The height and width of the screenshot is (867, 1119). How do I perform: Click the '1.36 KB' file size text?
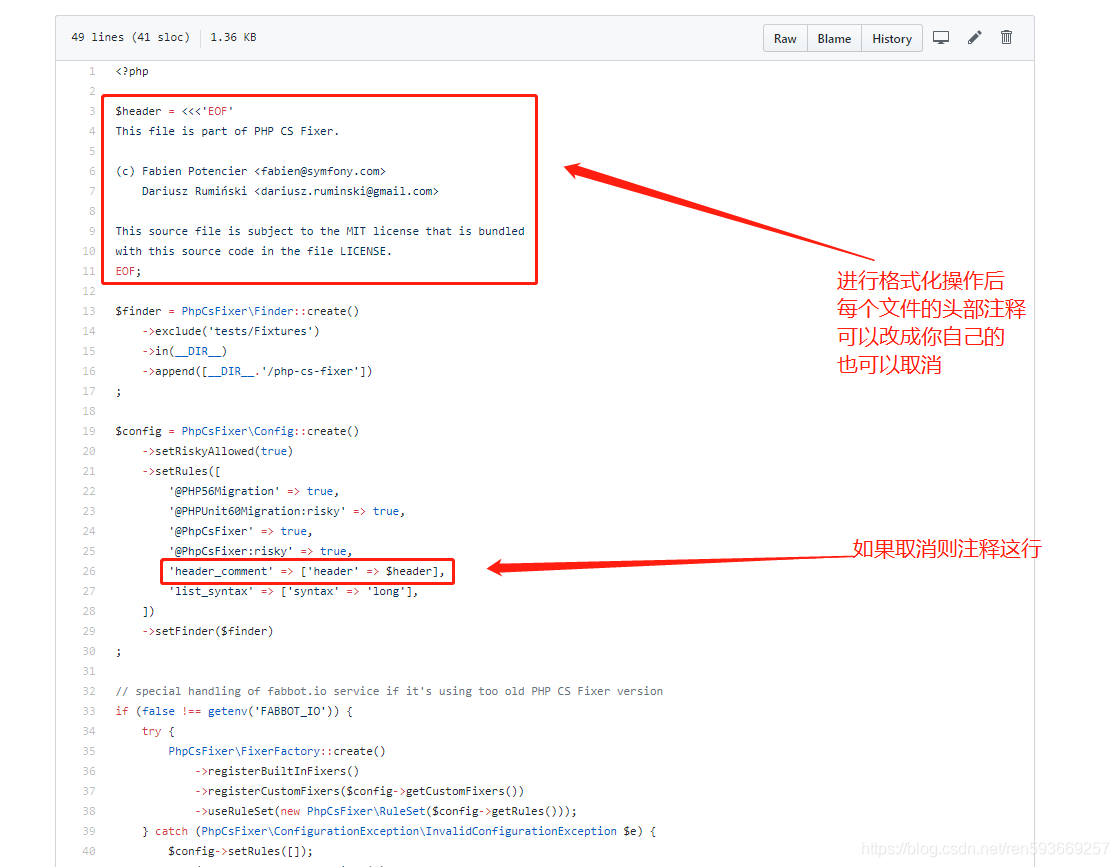coord(233,37)
